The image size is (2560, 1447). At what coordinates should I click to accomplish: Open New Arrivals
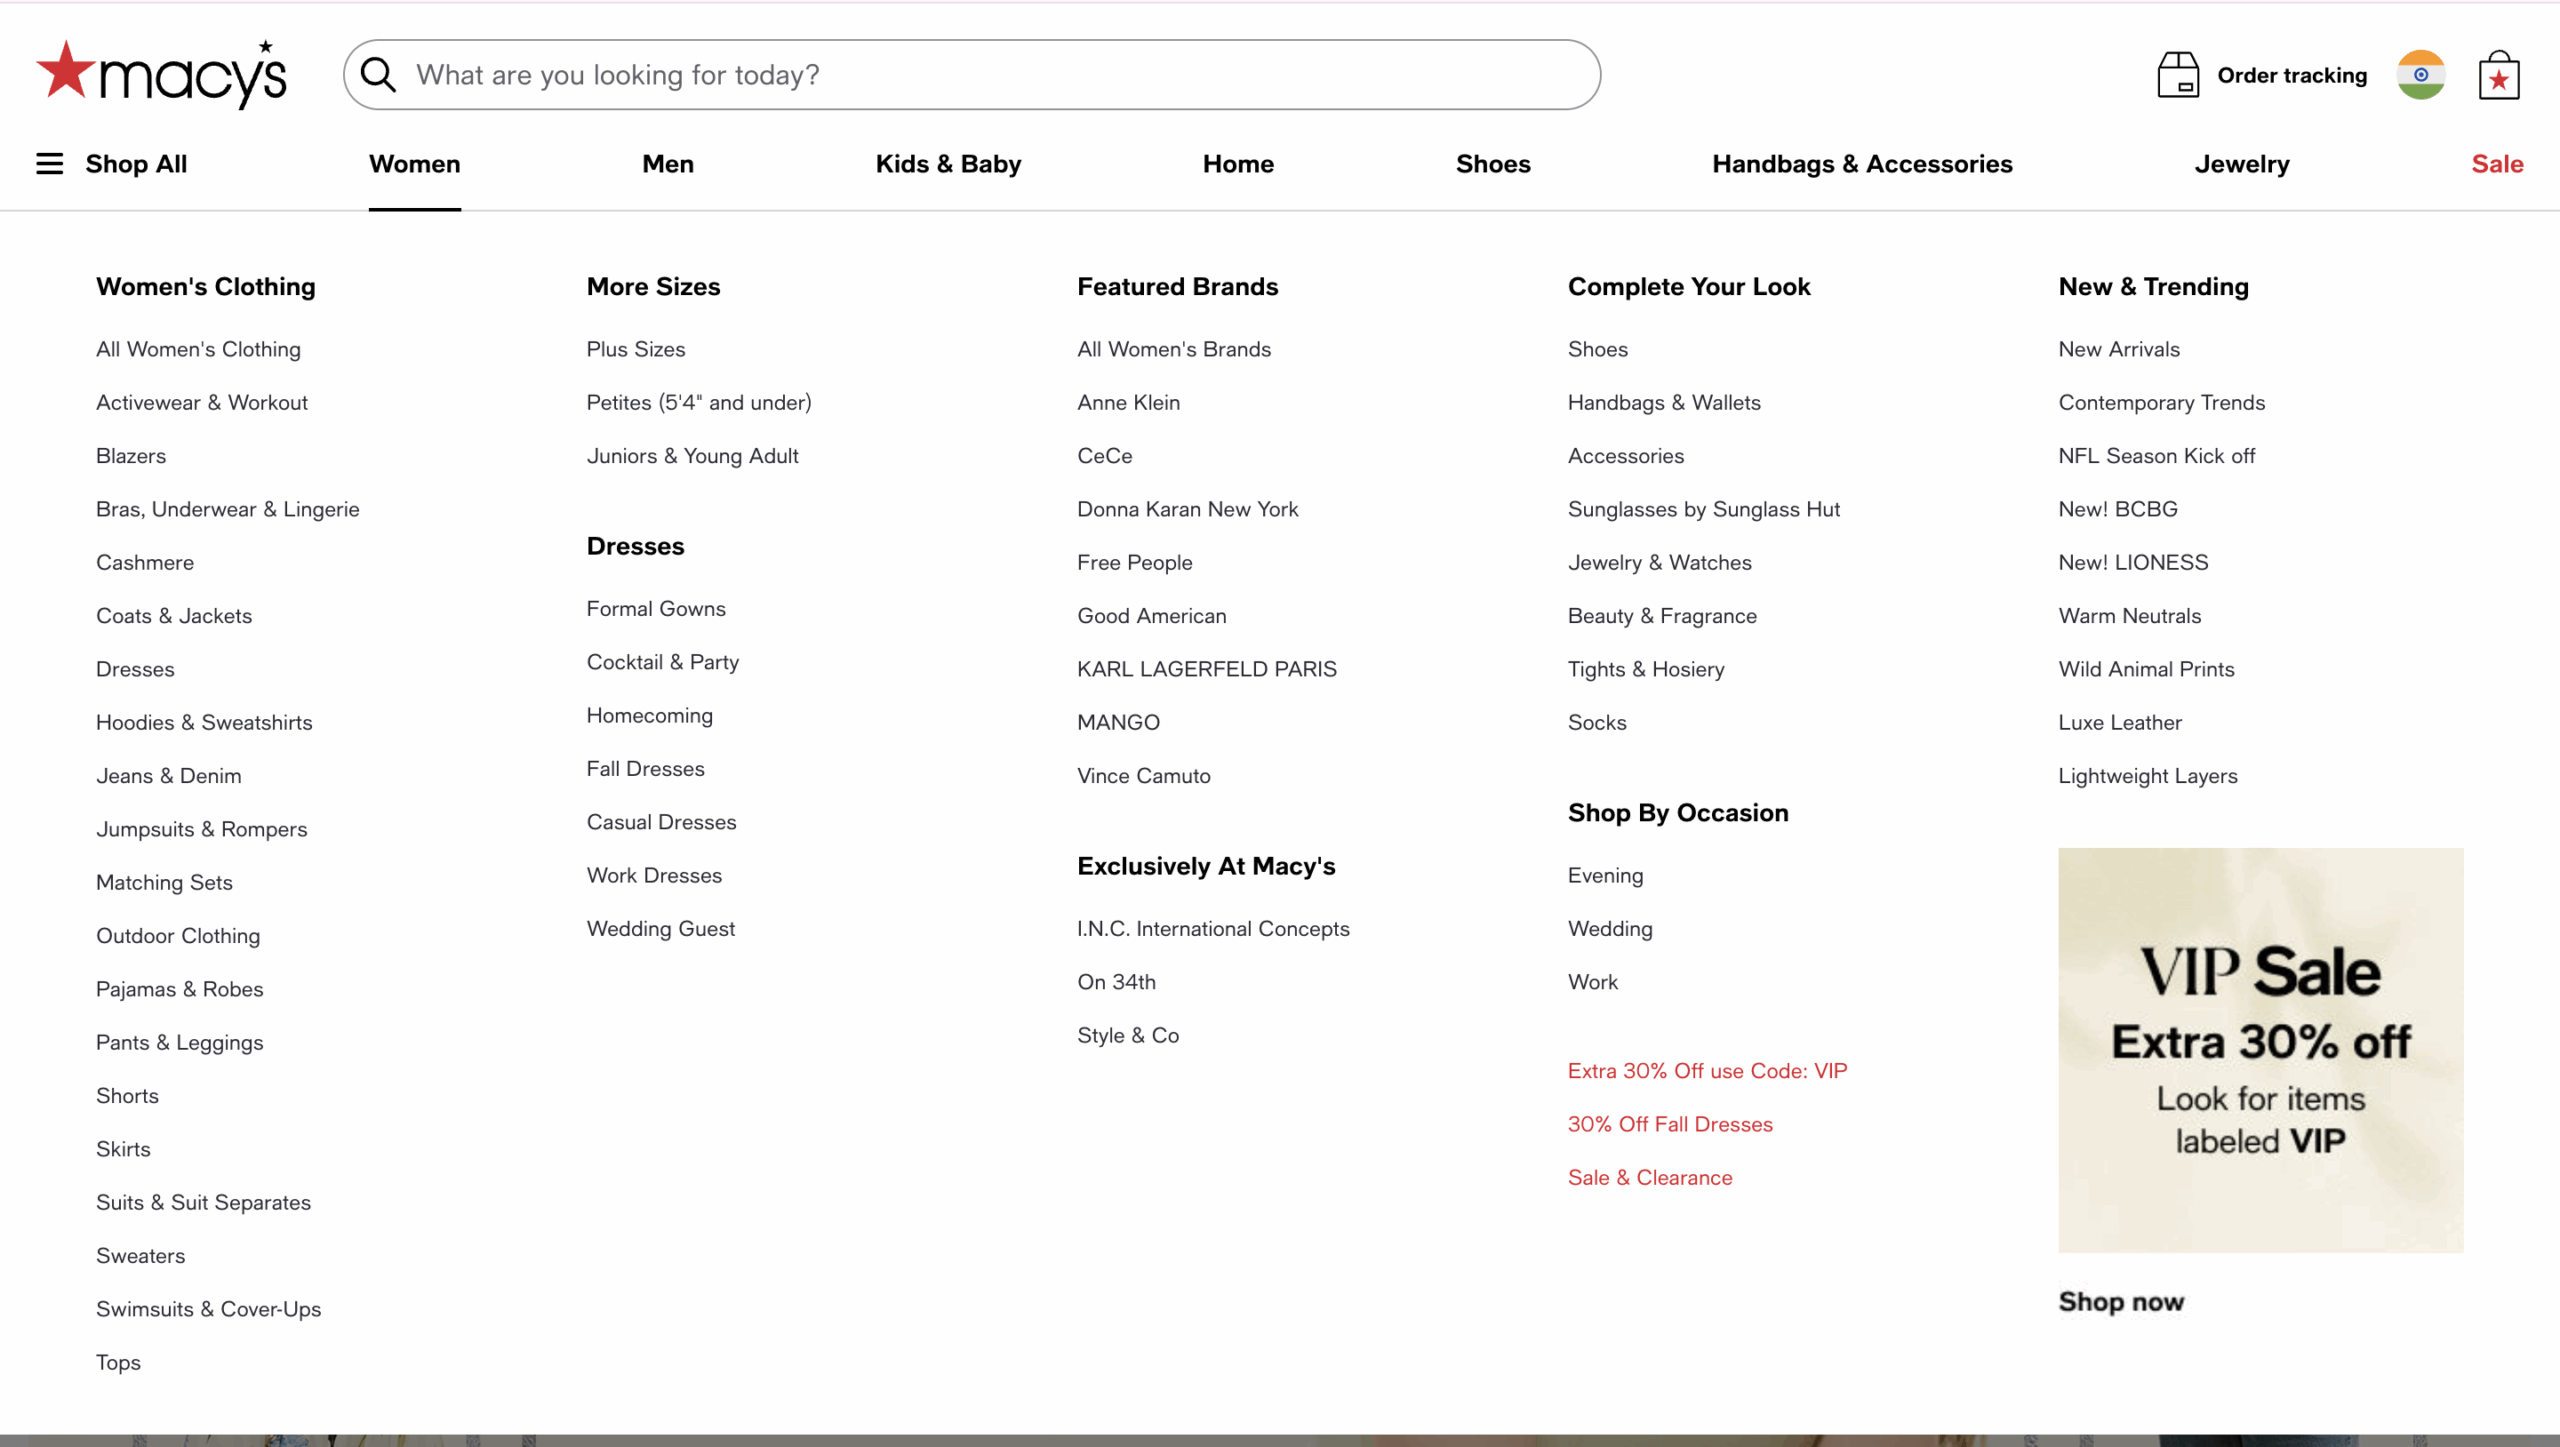click(x=2119, y=349)
